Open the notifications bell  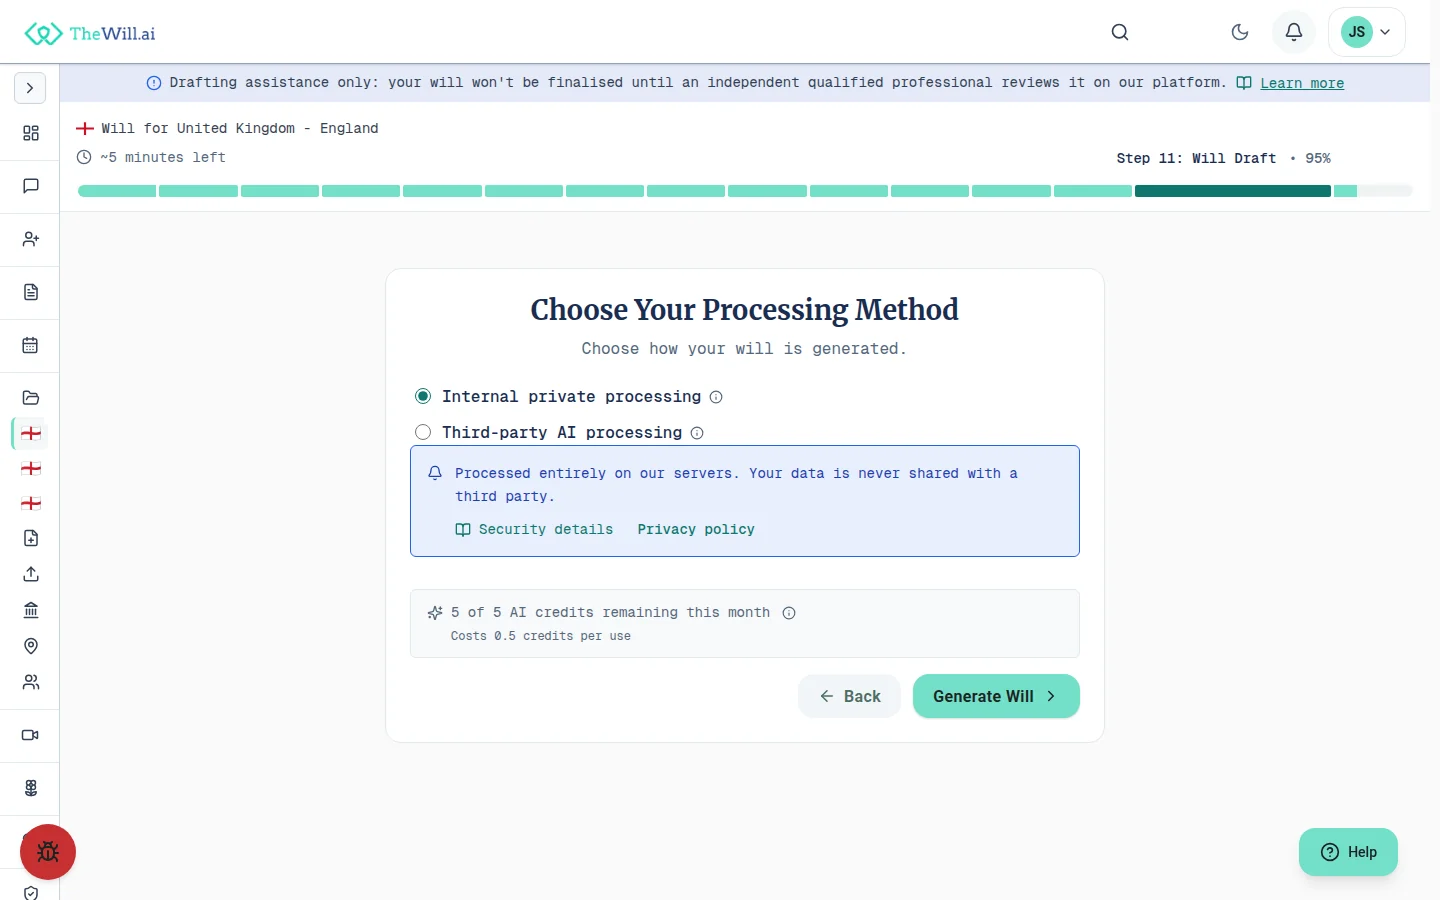[1294, 32]
